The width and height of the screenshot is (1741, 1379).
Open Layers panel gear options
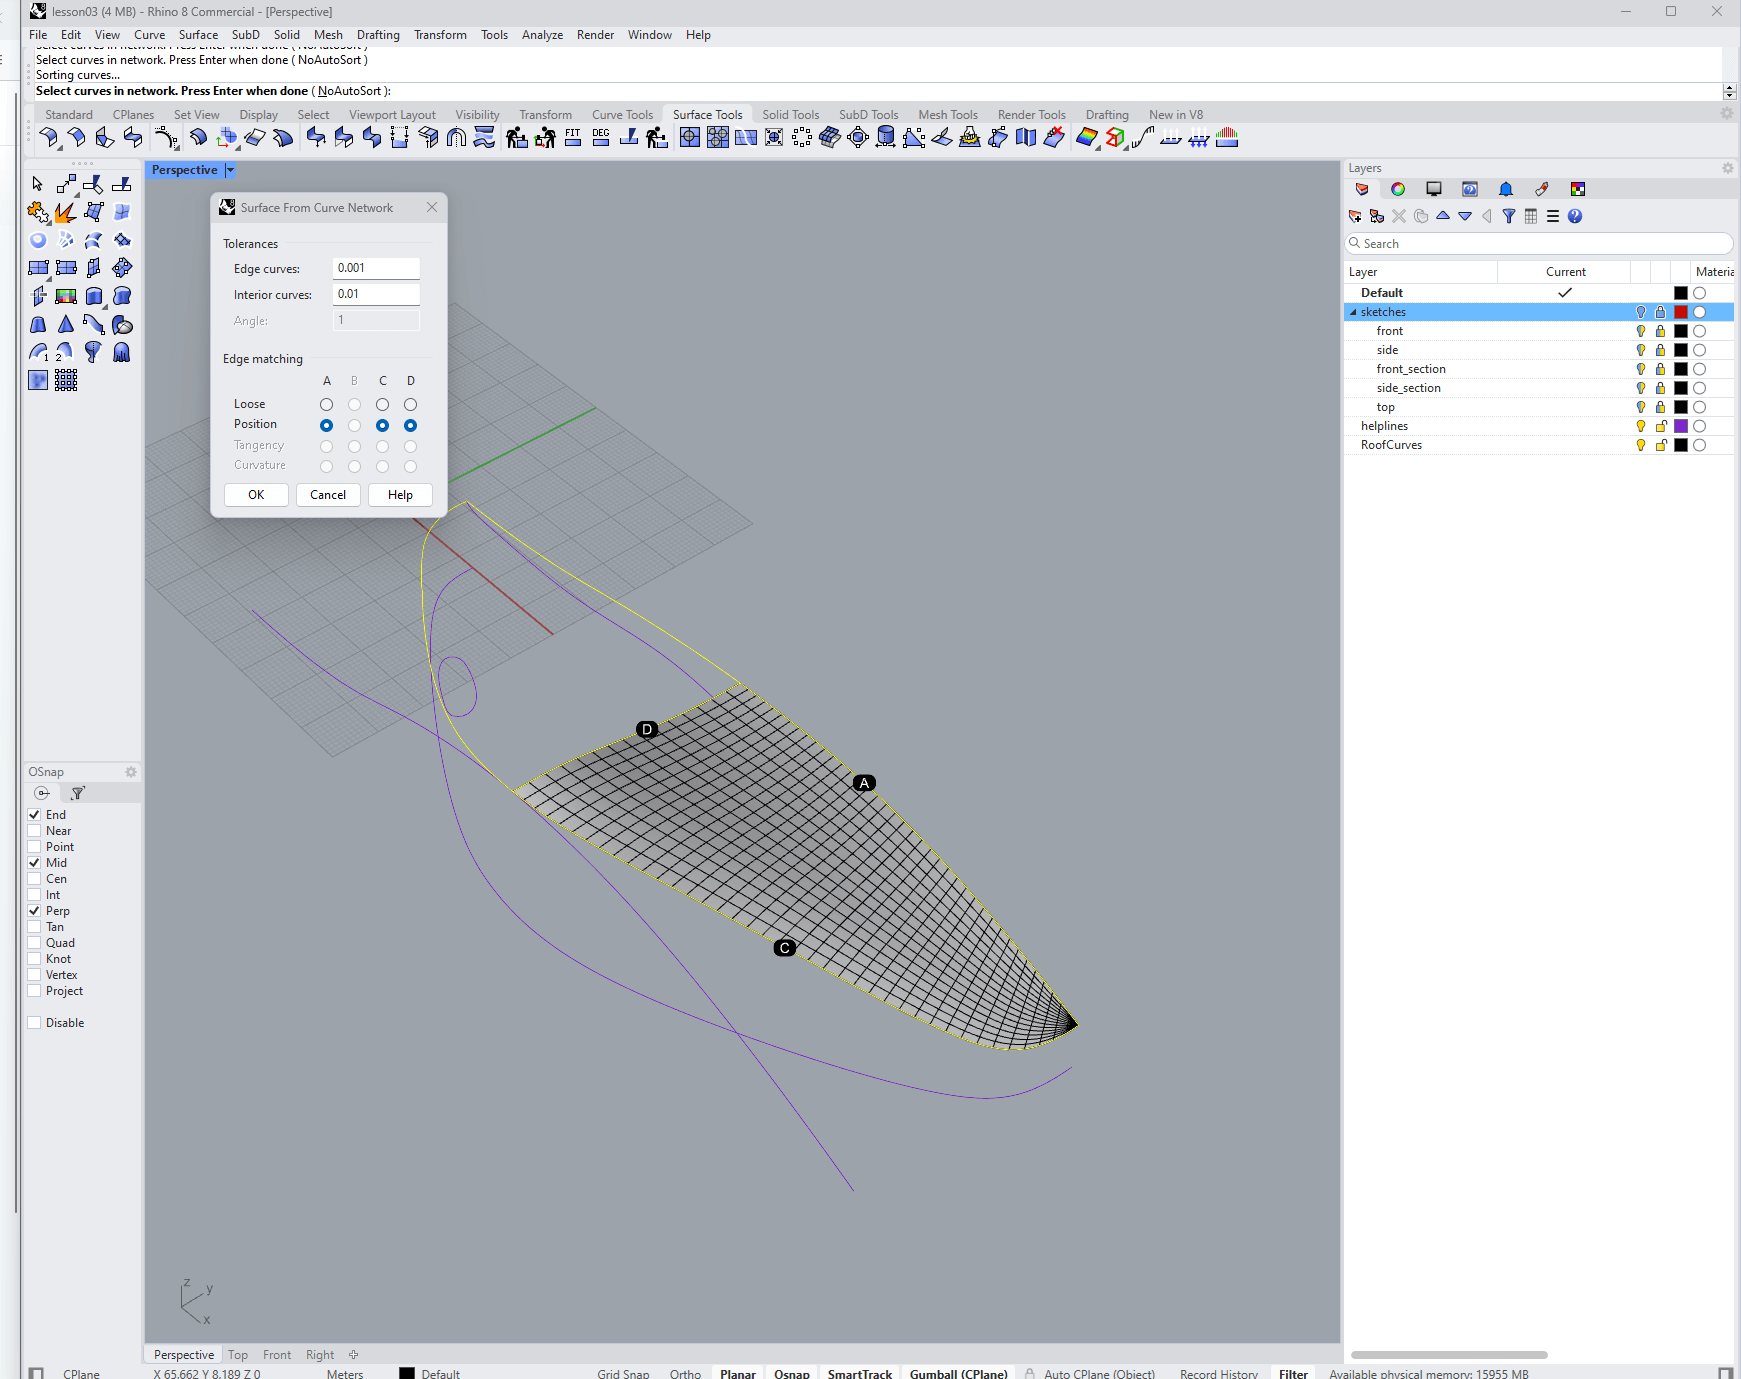click(1727, 168)
